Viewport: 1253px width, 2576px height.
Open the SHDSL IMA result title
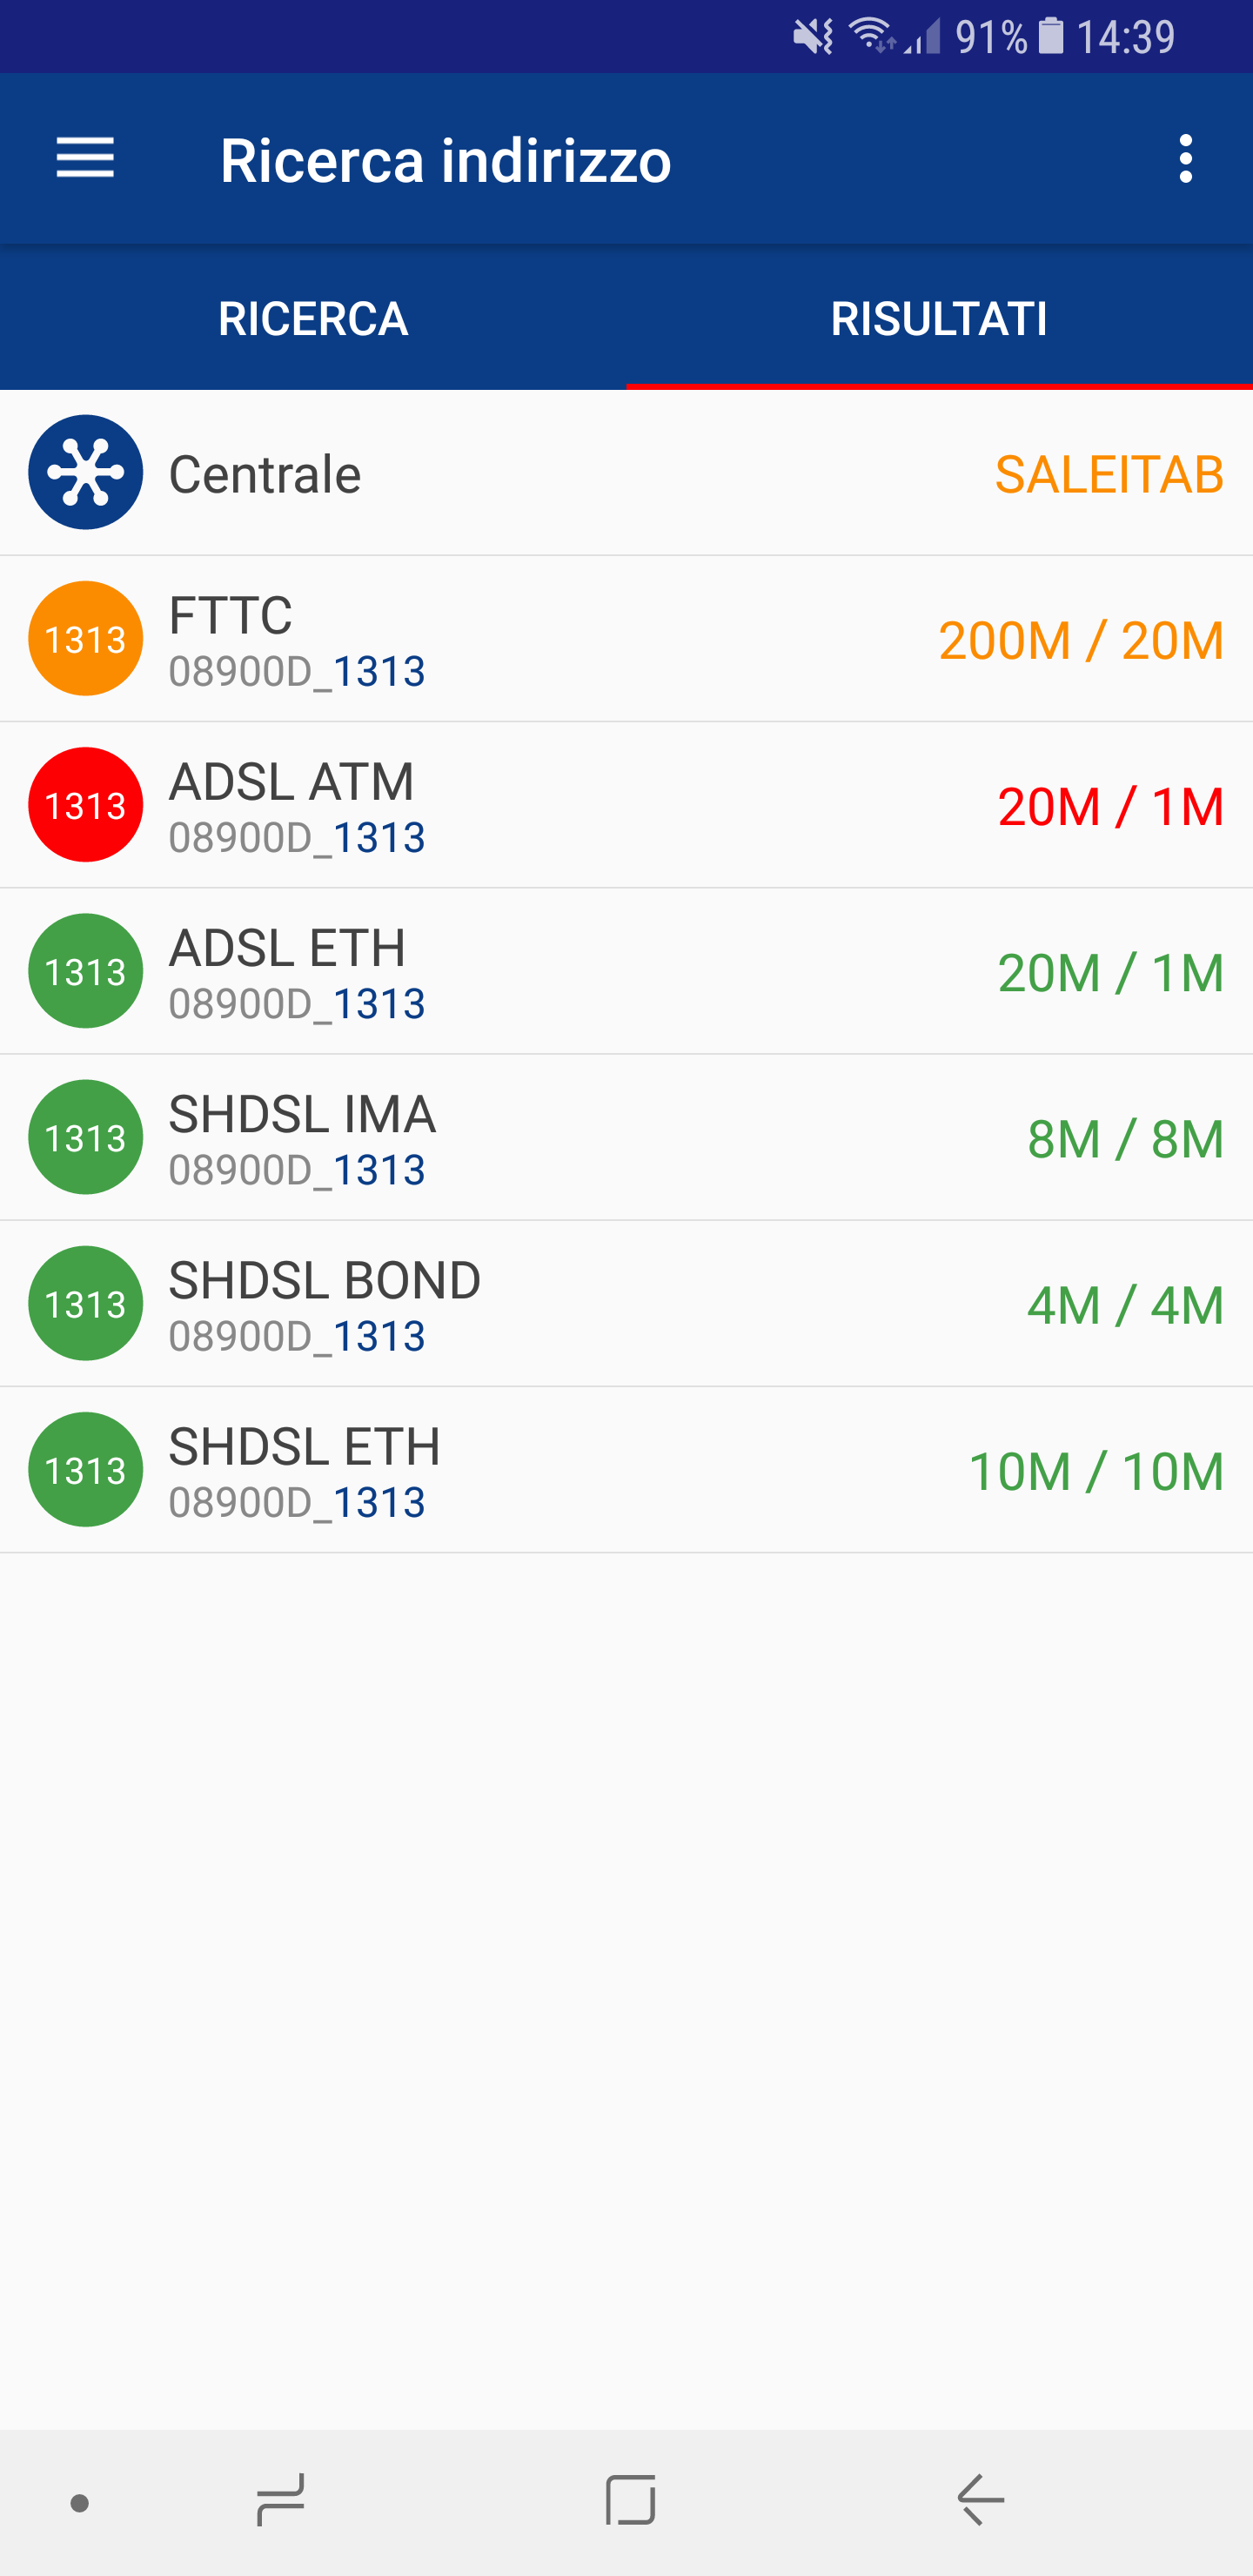(x=302, y=1114)
